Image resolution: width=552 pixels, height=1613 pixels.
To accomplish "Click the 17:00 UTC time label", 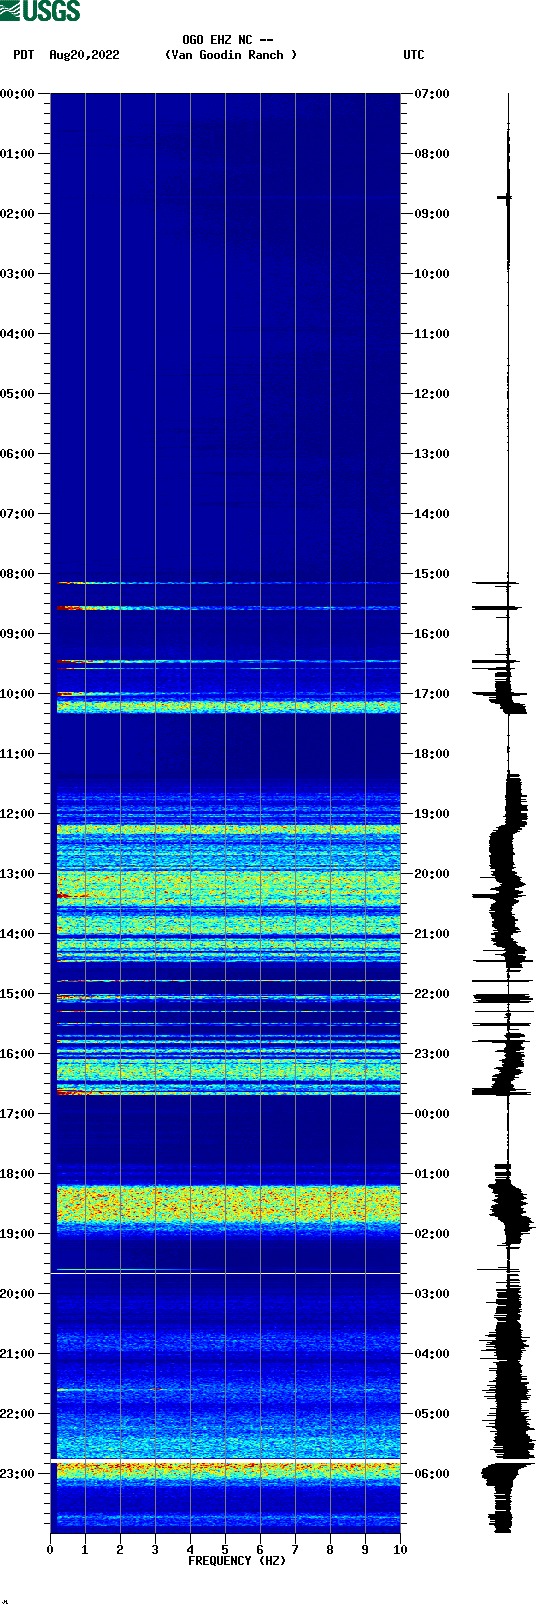I will 432,694.
